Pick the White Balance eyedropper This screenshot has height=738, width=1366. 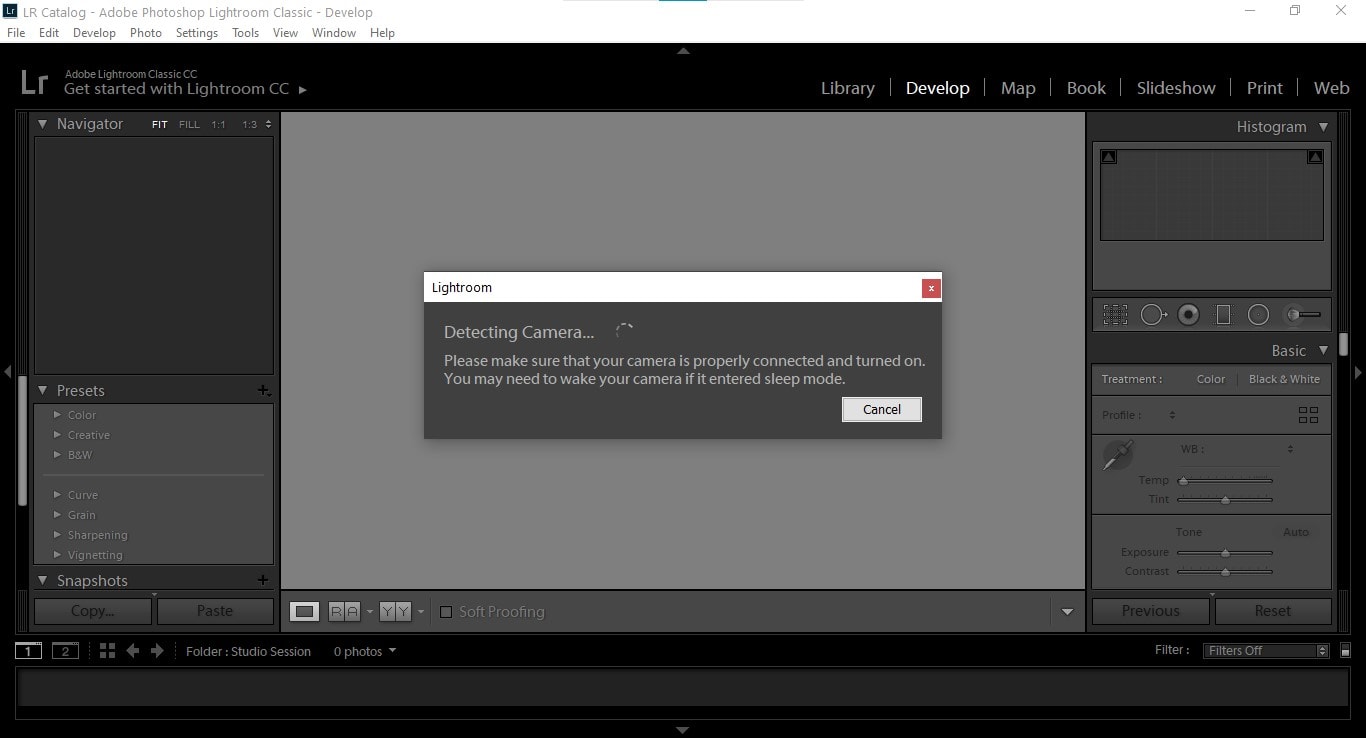tap(1117, 456)
